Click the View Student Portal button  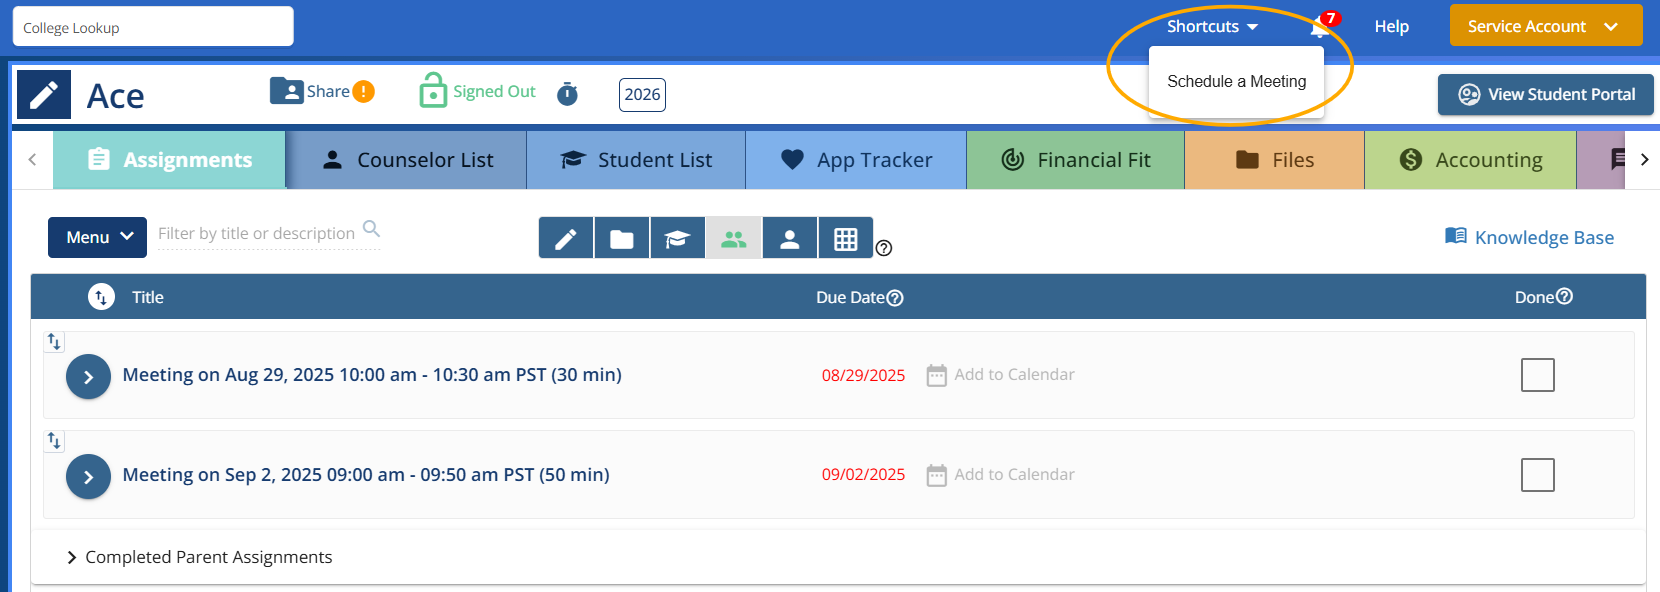1545,94
